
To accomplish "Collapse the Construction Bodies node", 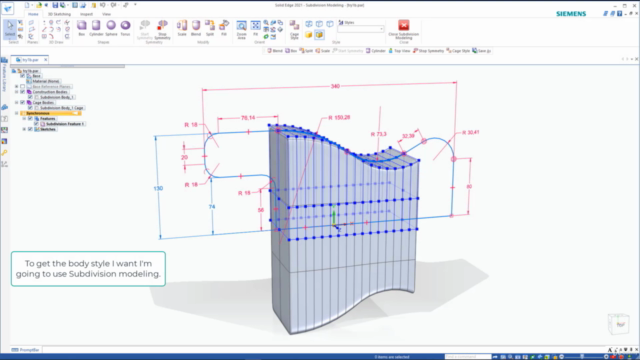I will (x=16, y=92).
